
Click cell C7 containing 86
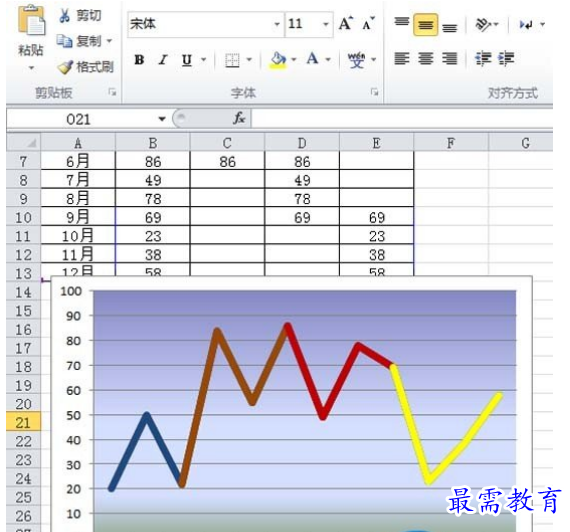point(227,161)
